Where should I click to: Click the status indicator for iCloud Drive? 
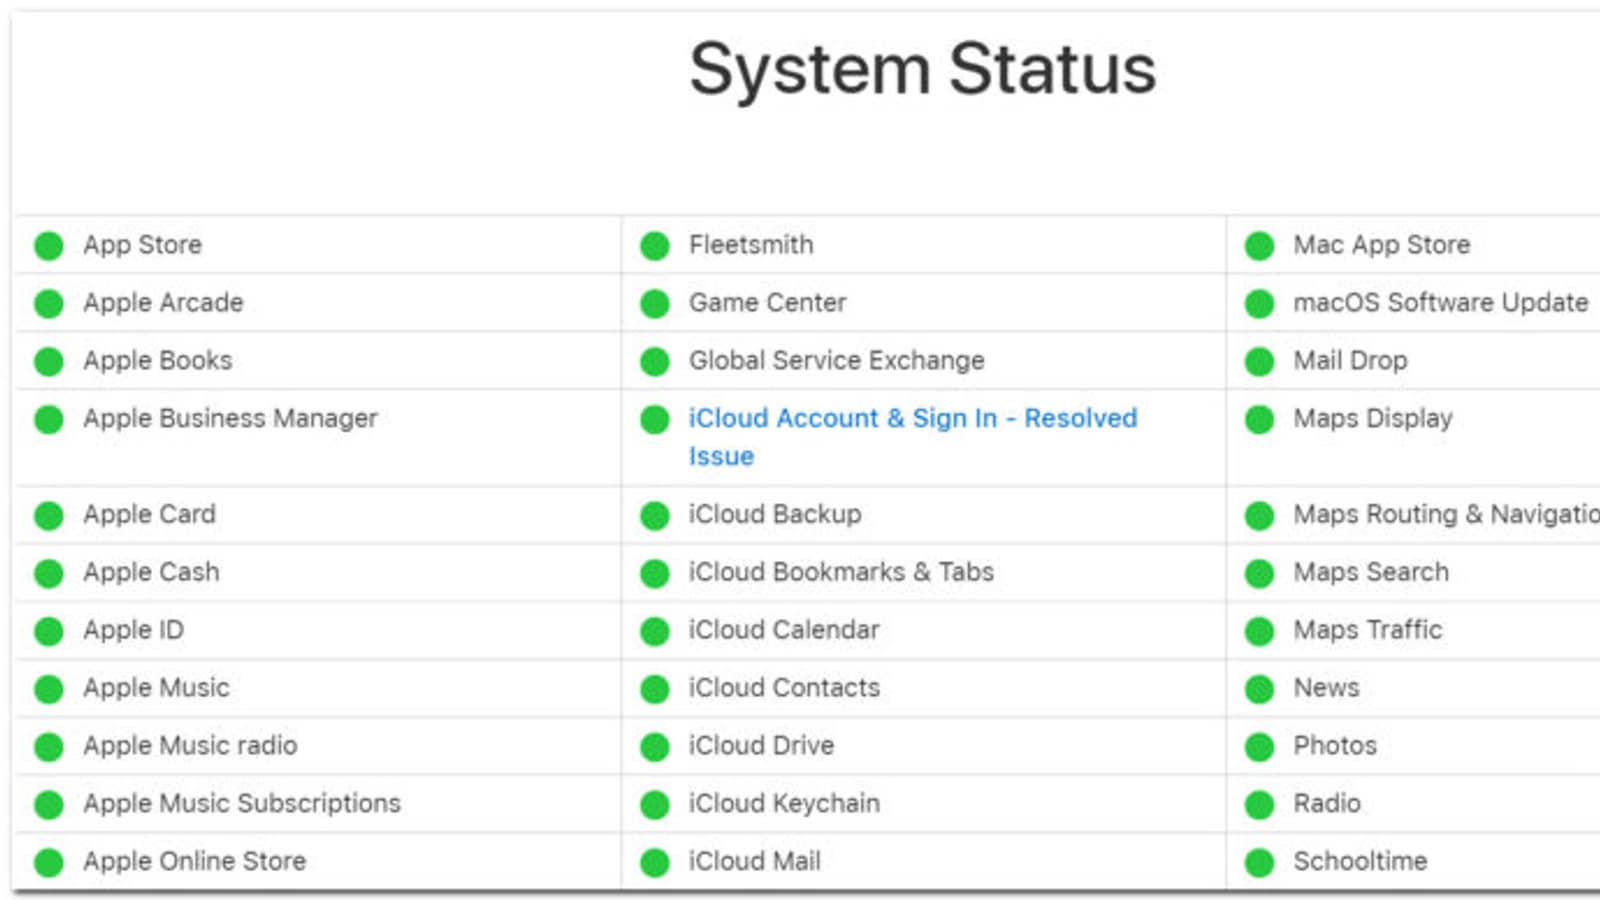(655, 746)
